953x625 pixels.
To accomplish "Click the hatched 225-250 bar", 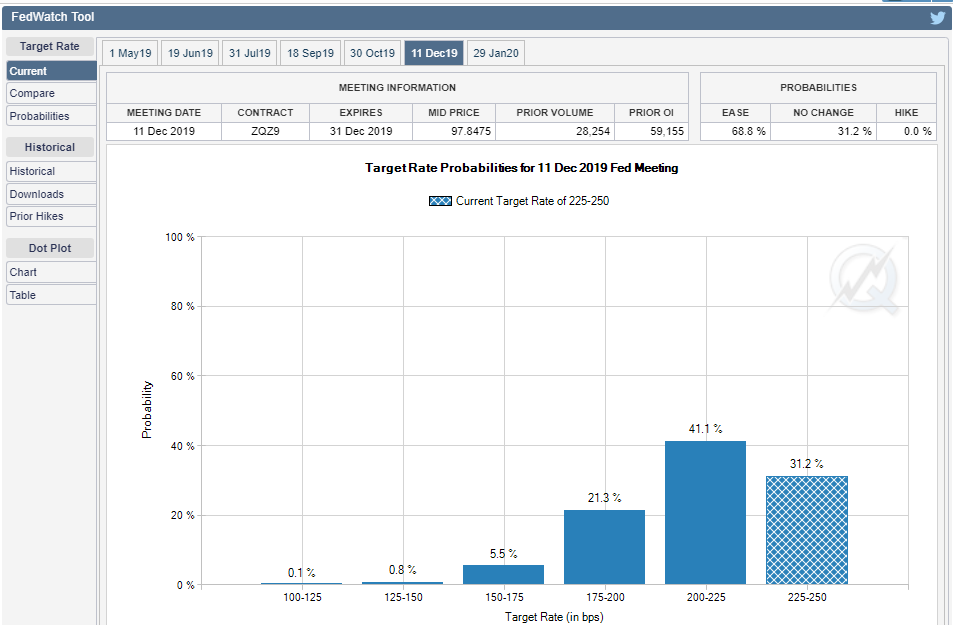I will [x=806, y=530].
